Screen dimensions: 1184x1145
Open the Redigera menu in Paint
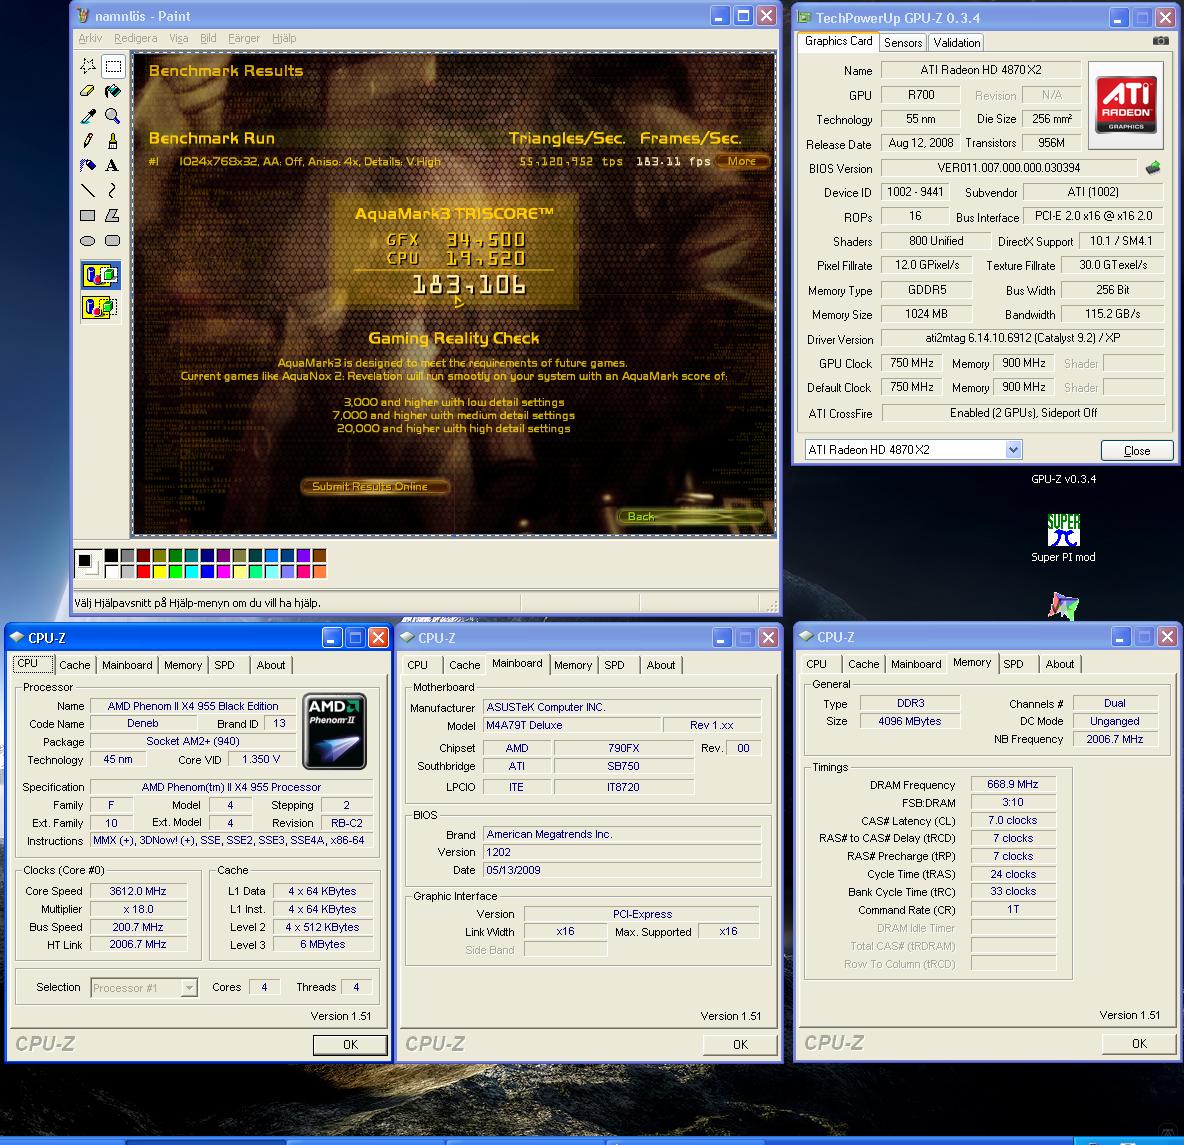pyautogui.click(x=136, y=38)
